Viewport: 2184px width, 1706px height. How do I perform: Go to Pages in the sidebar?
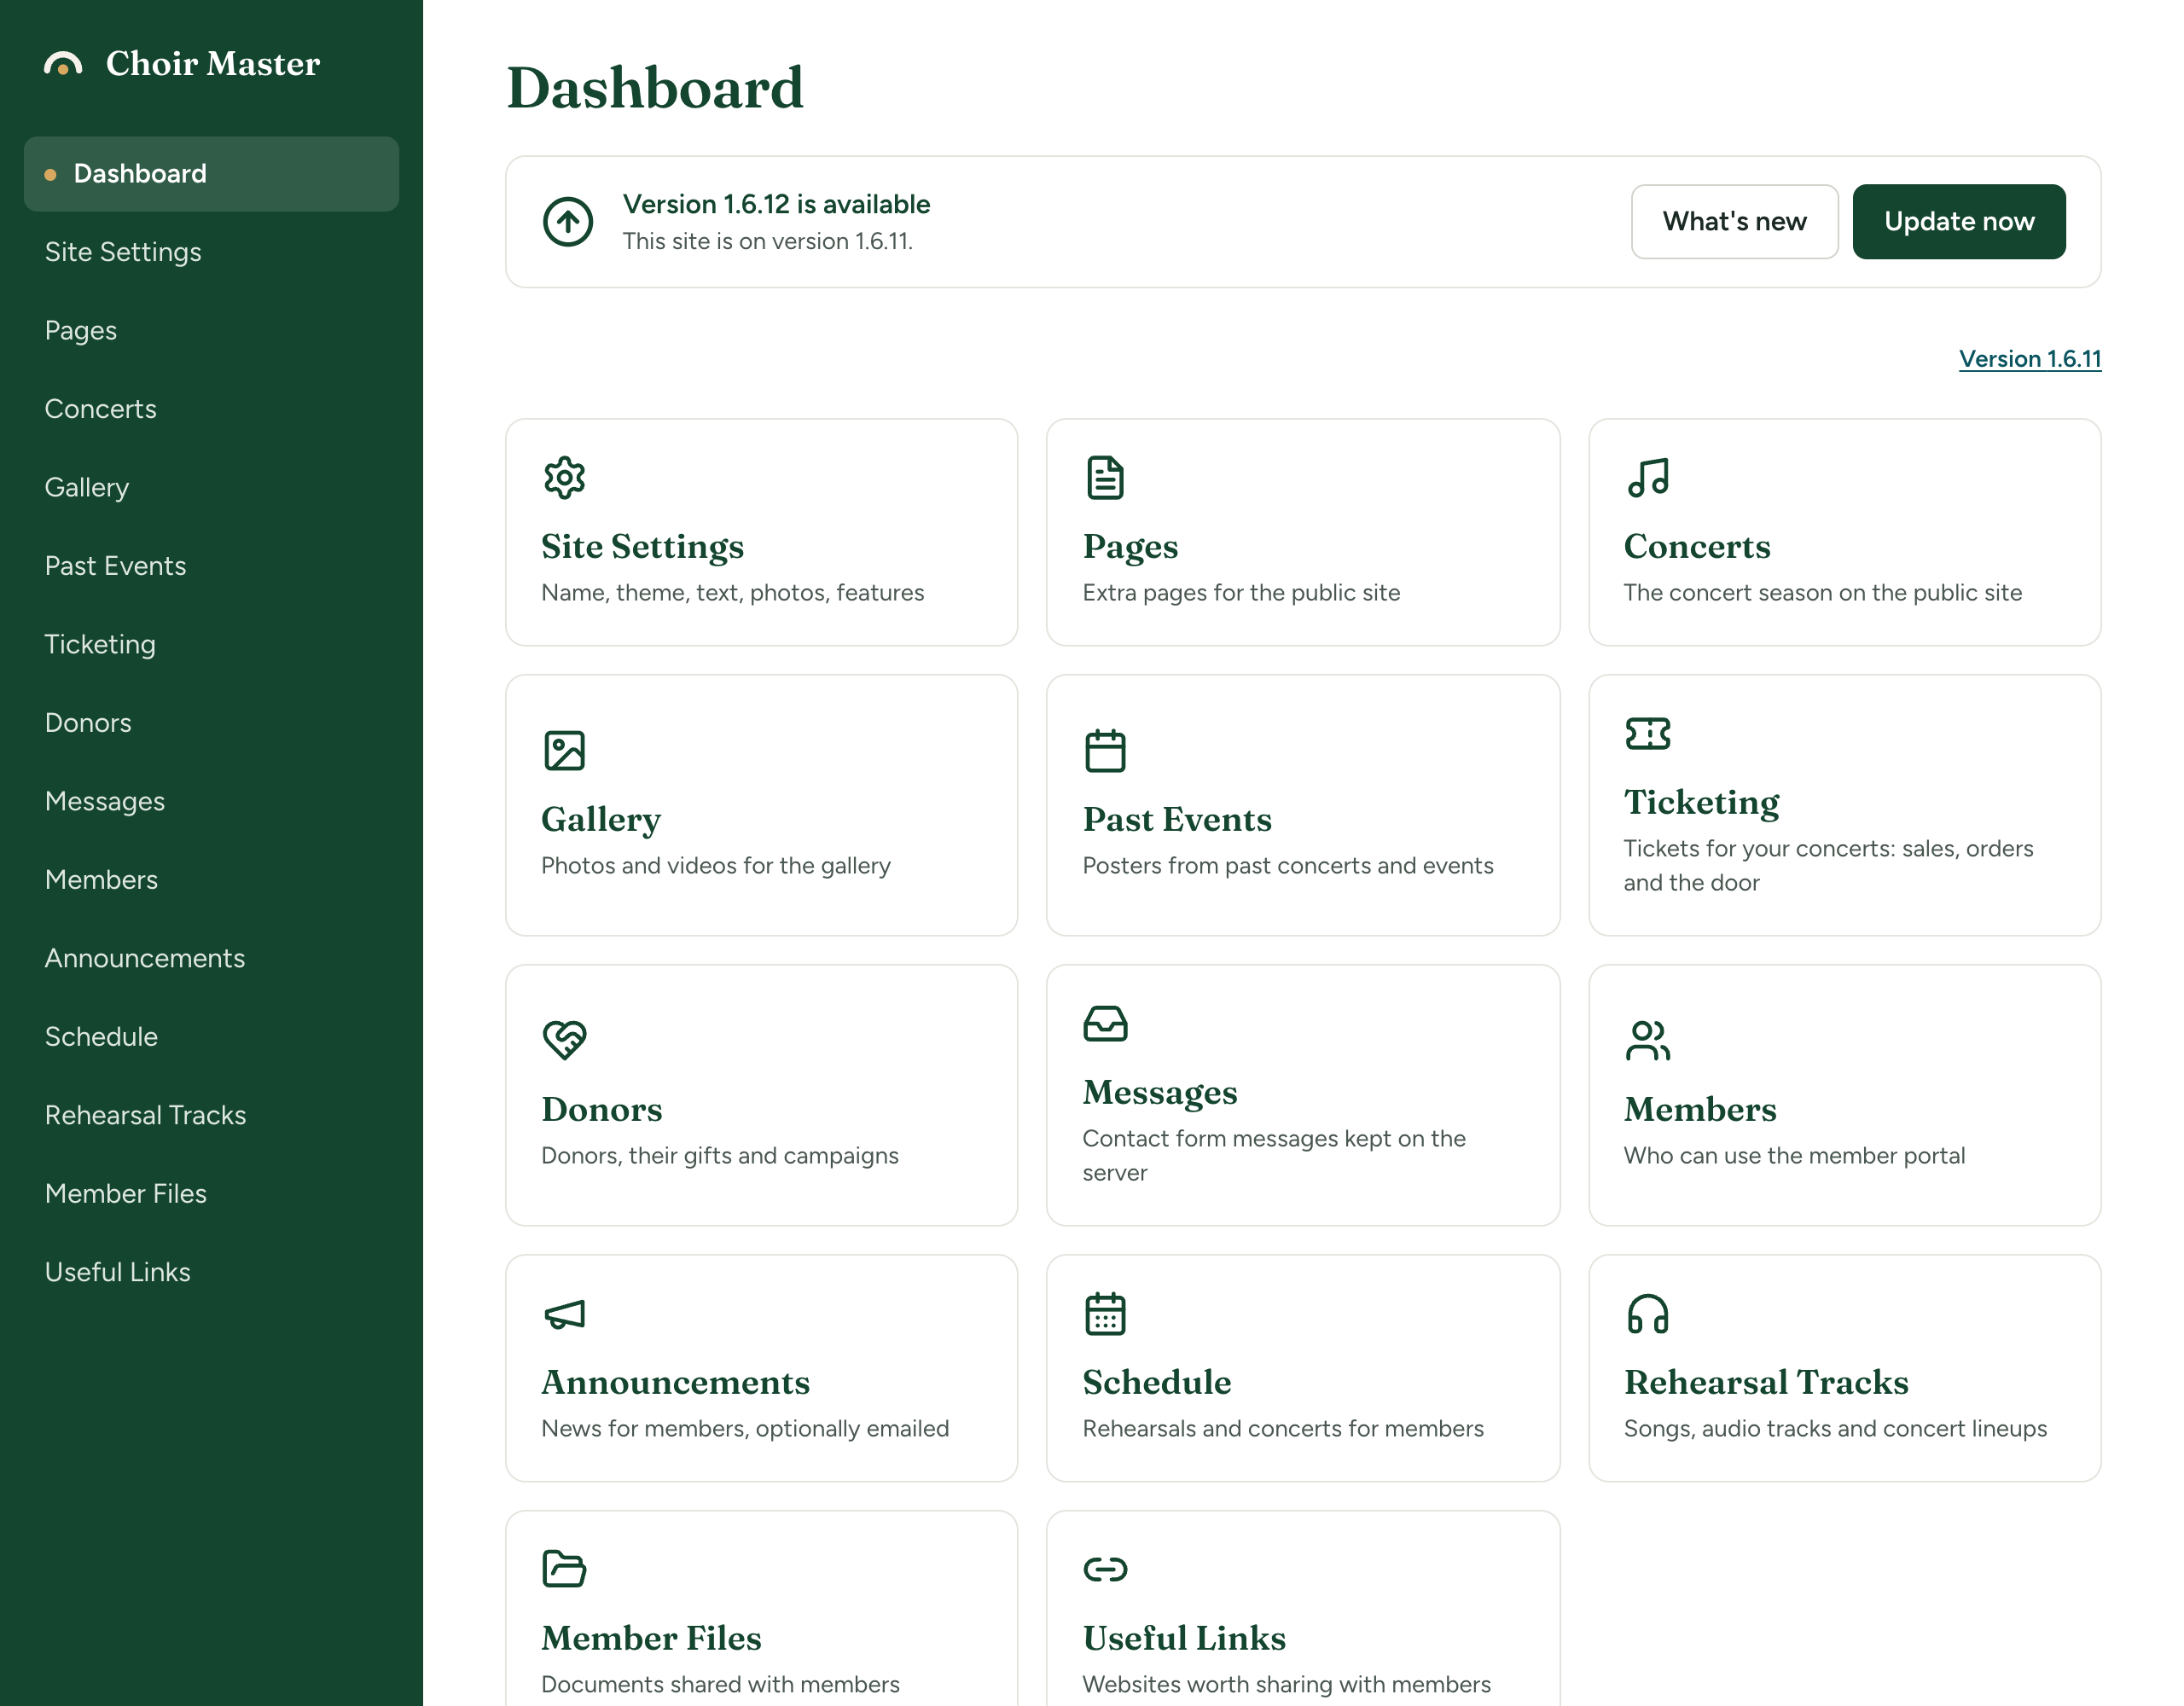(x=211, y=331)
